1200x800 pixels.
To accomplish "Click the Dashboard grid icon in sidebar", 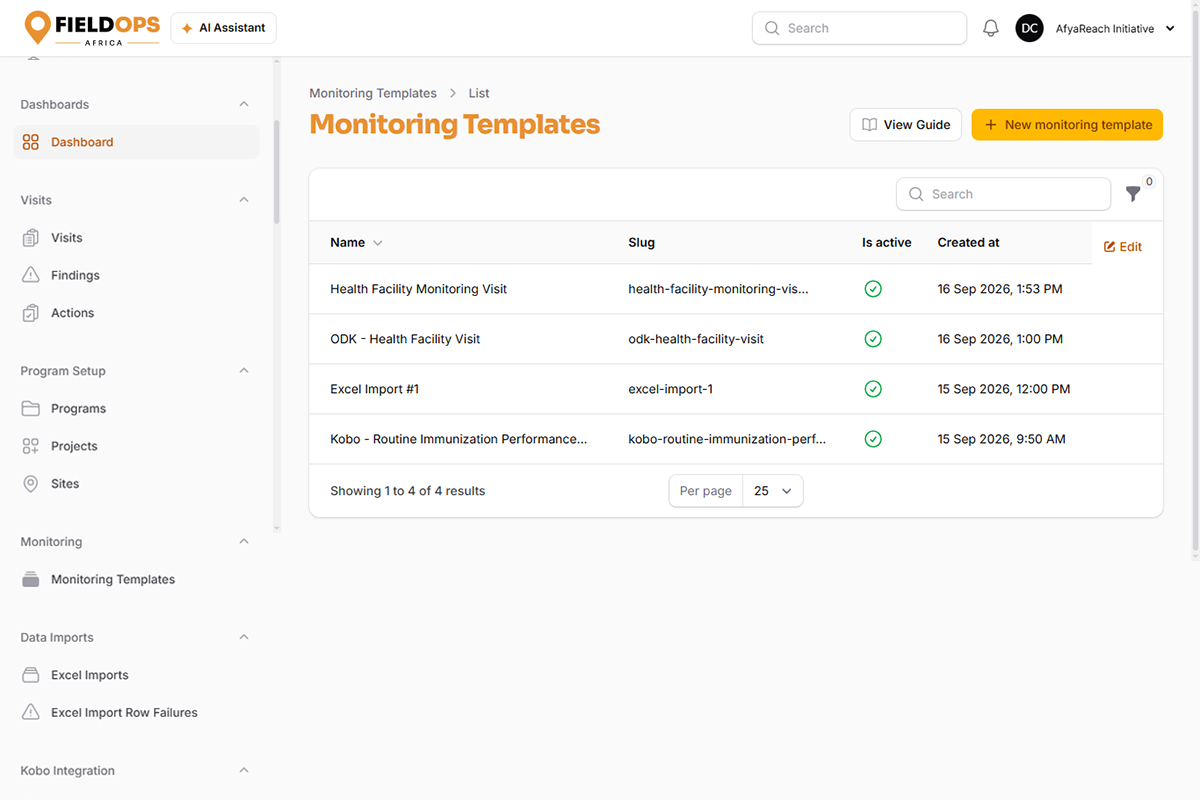I will pyautogui.click(x=31, y=142).
